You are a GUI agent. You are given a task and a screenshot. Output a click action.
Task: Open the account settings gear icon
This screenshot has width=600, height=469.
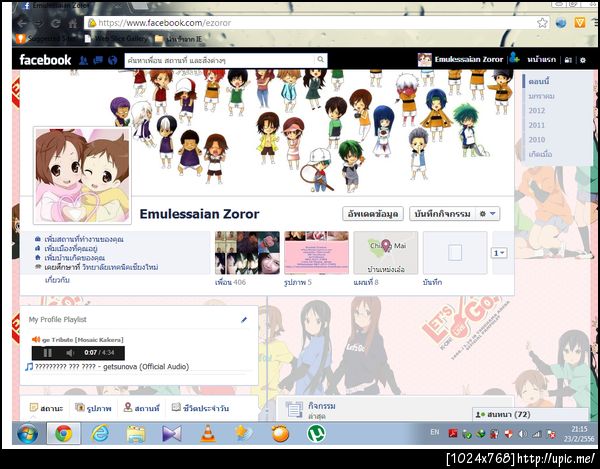[582, 60]
